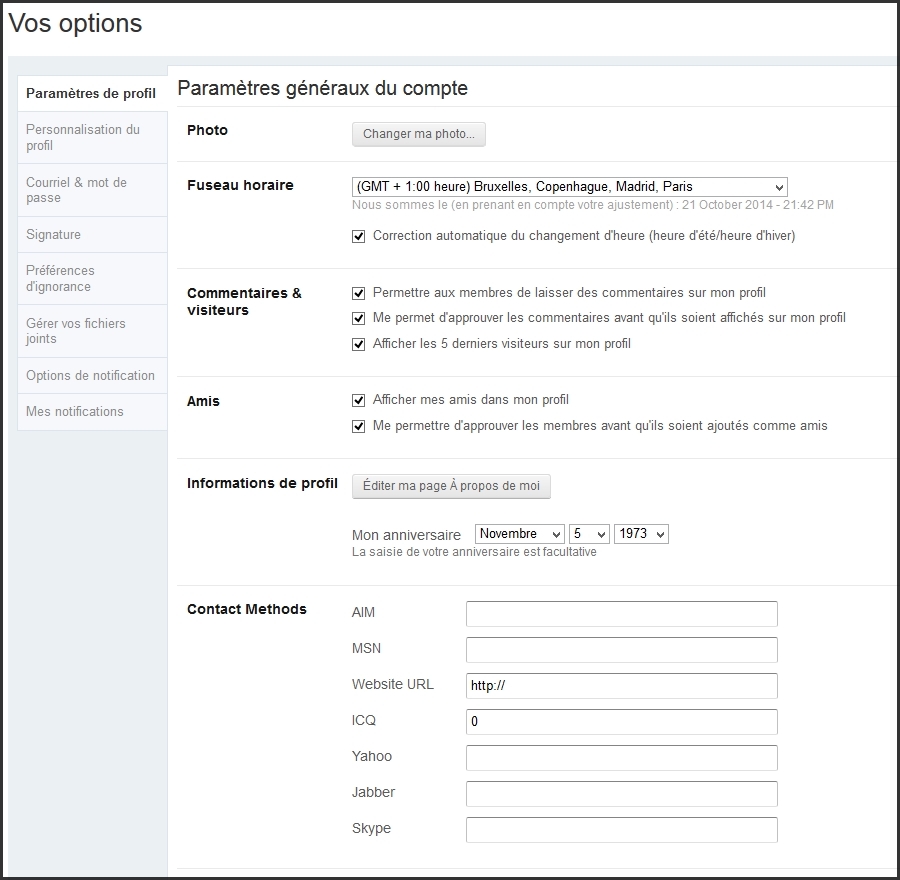Toggle approving comments before display checkbox
900x880 pixels.
click(359, 318)
